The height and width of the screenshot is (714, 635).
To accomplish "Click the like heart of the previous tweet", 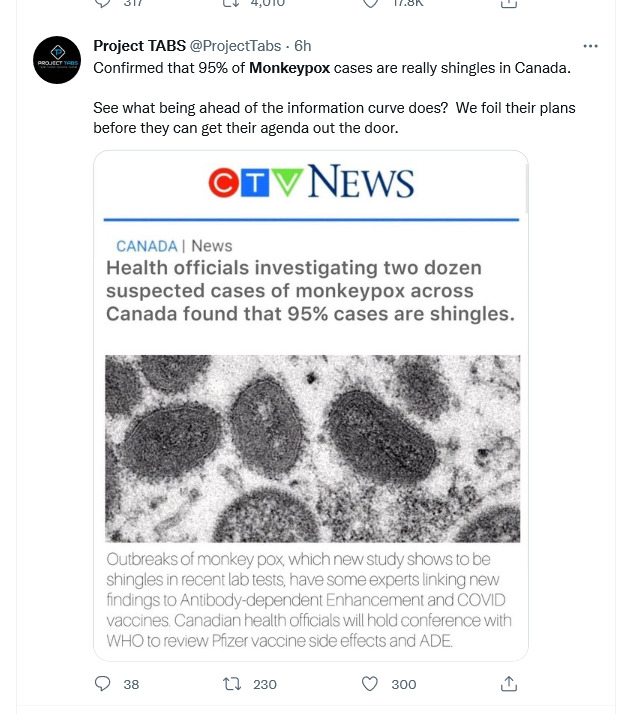I will click(x=370, y=4).
